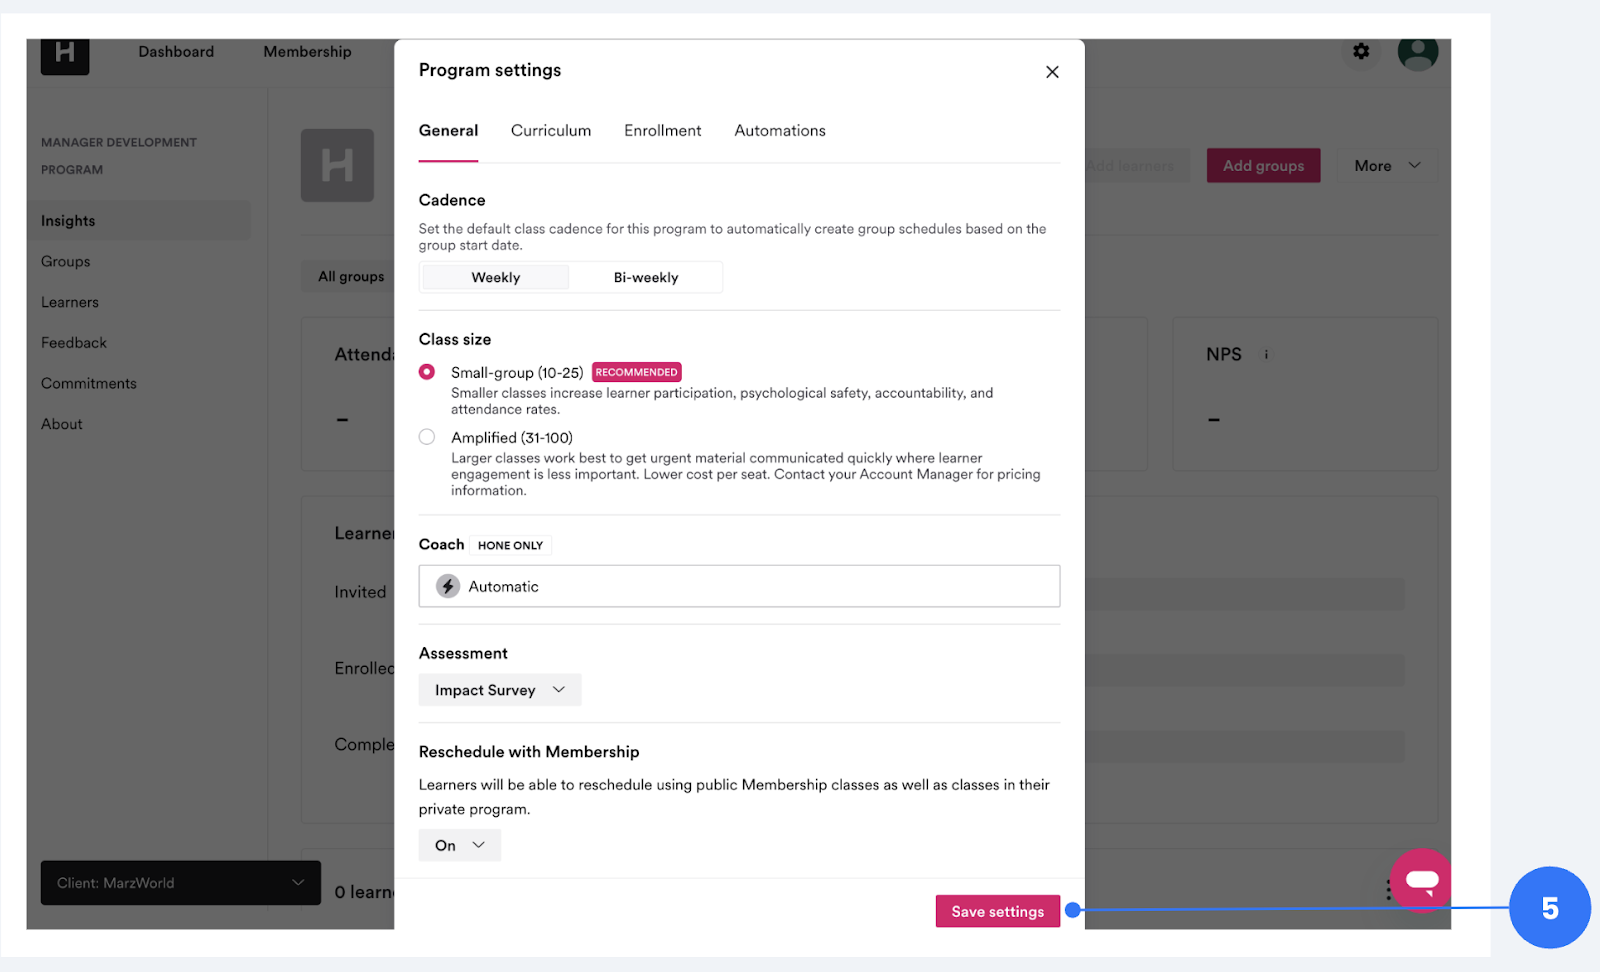Screen dimensions: 1600x972
Task: Click the program H thumbnail icon
Action: (x=337, y=165)
